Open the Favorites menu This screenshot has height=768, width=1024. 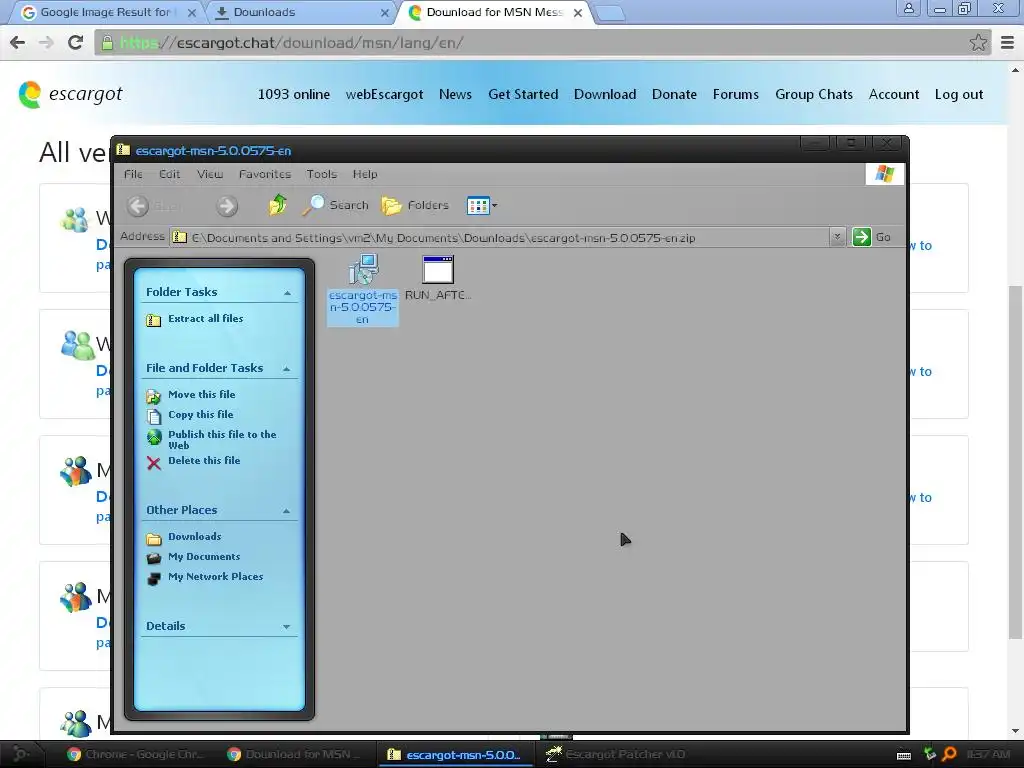pyautogui.click(x=264, y=174)
